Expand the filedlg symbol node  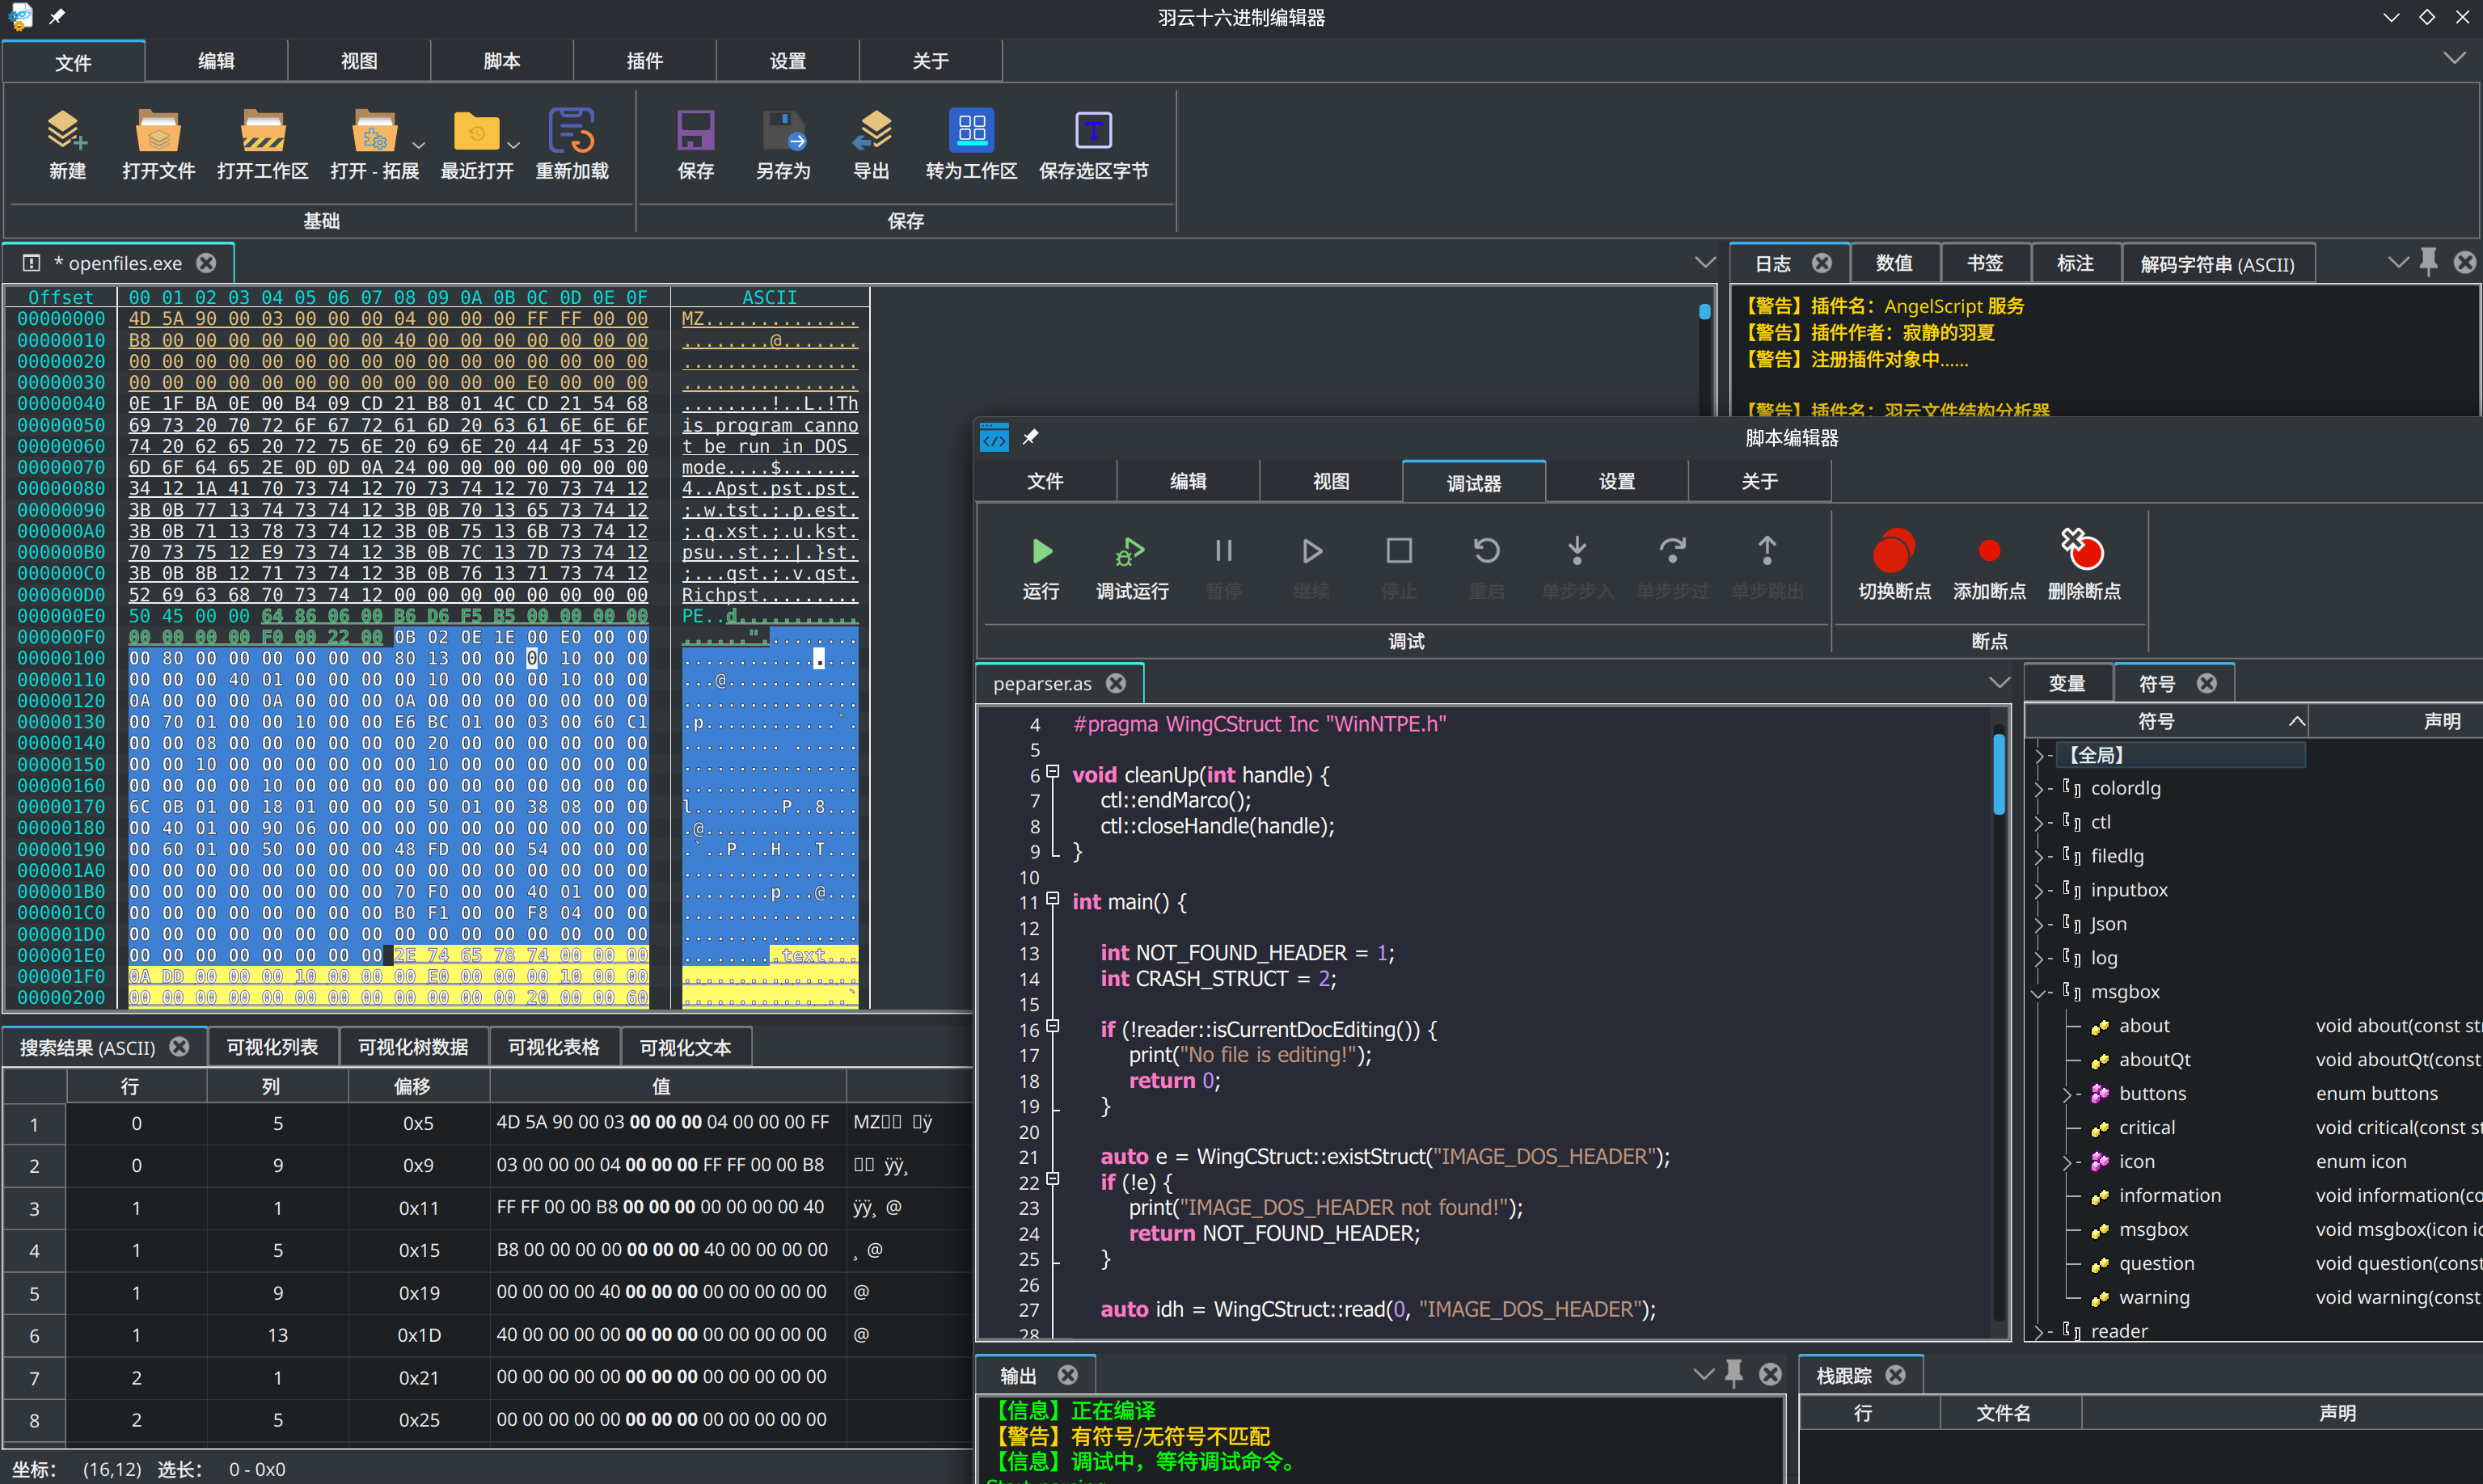pos(2040,857)
